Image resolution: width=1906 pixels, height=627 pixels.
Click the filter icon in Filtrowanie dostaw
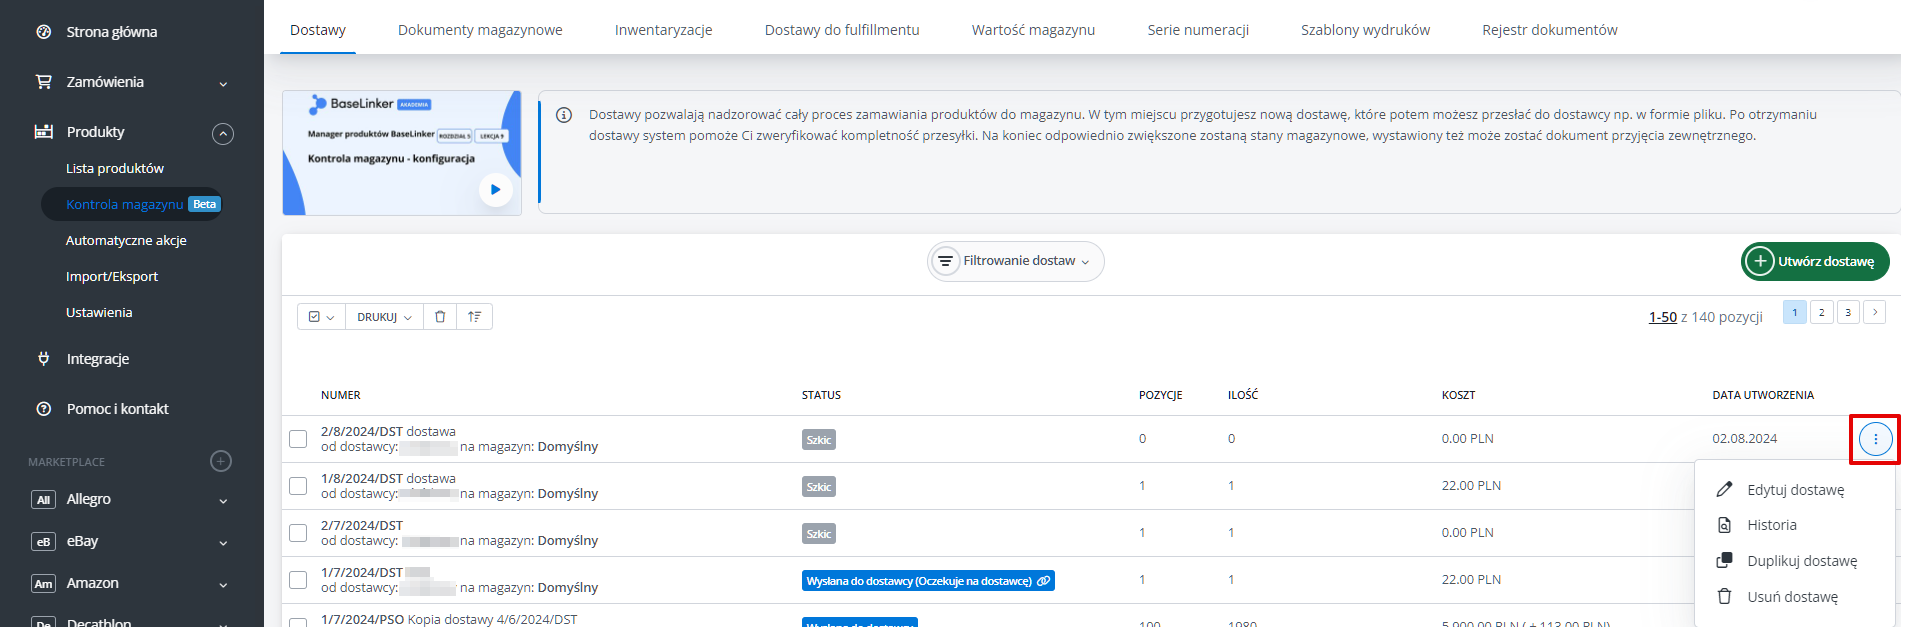(x=945, y=261)
